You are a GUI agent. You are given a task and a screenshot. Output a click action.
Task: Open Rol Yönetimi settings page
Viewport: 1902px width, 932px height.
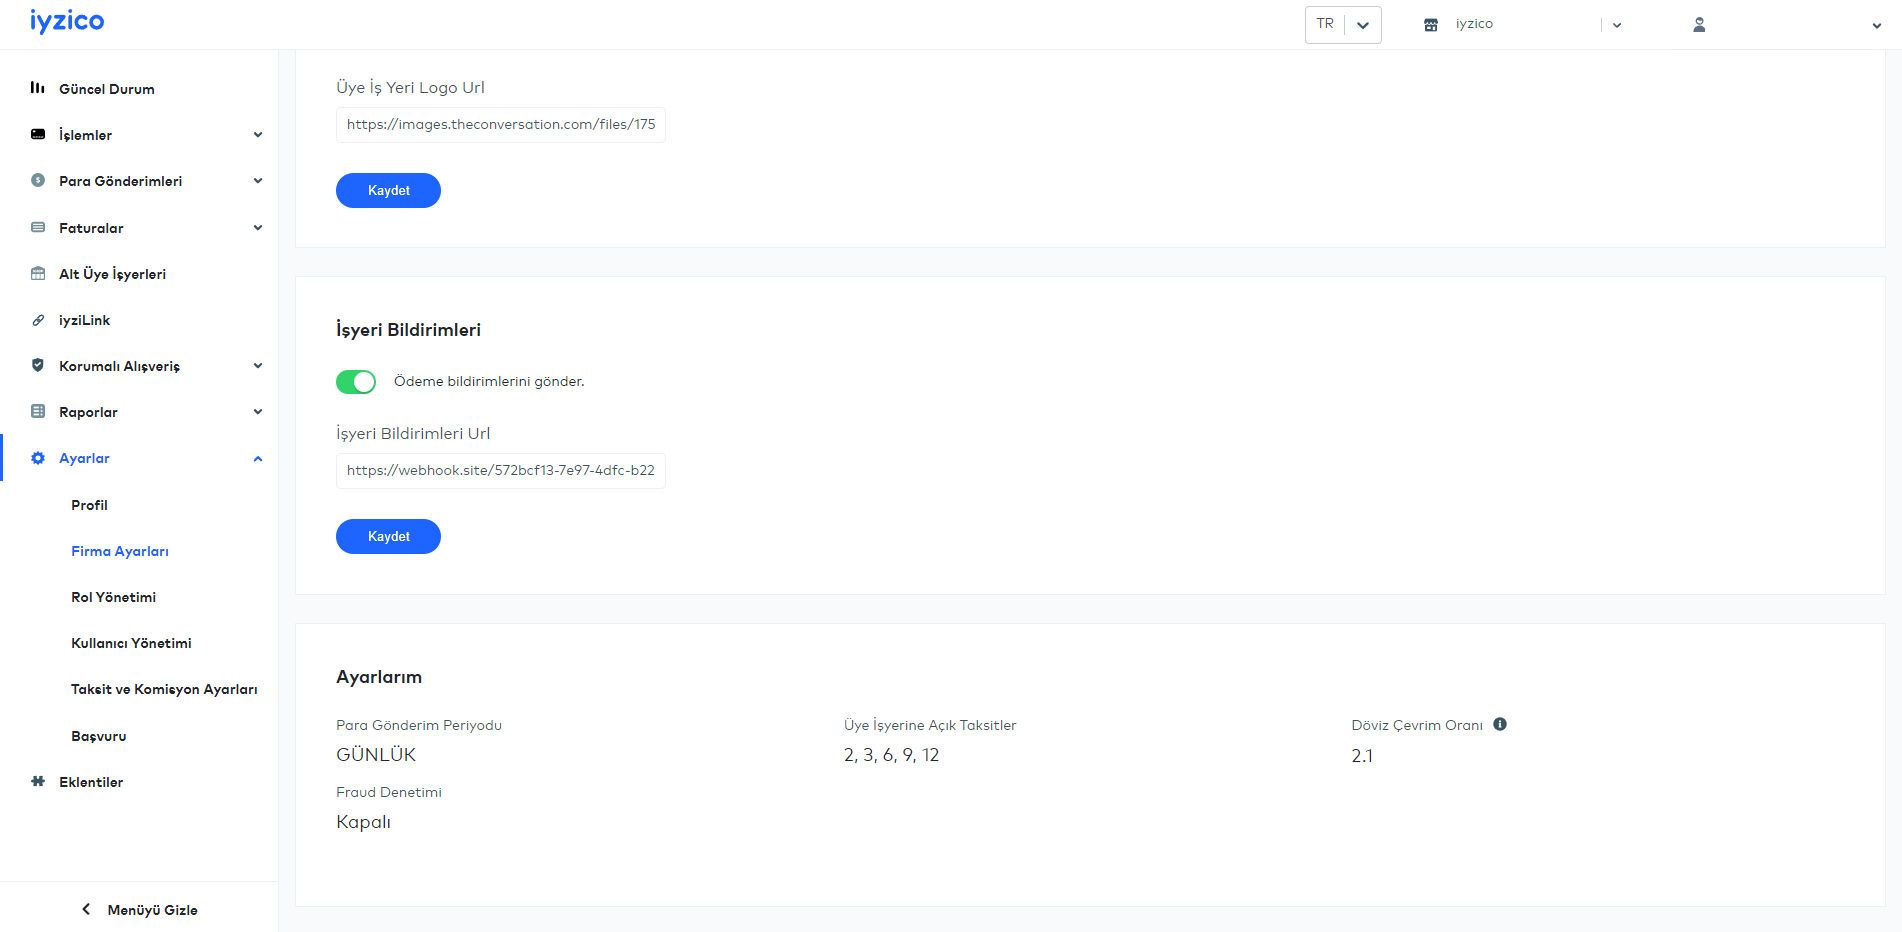click(113, 597)
